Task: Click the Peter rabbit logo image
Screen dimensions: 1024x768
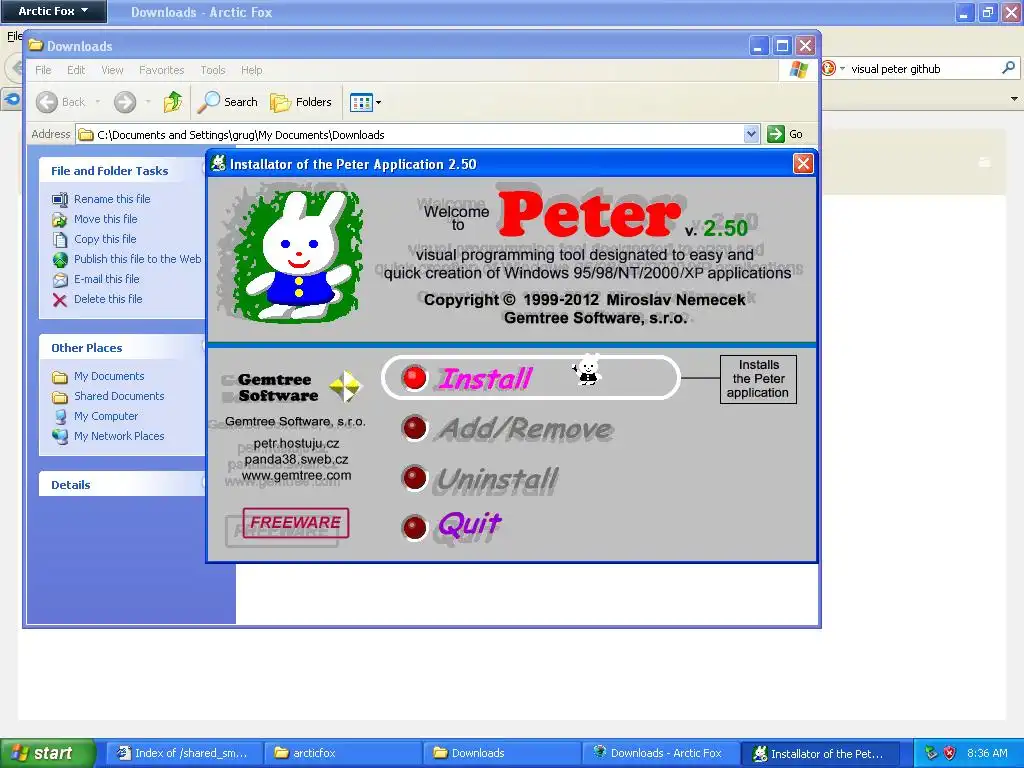Action: click(x=298, y=257)
